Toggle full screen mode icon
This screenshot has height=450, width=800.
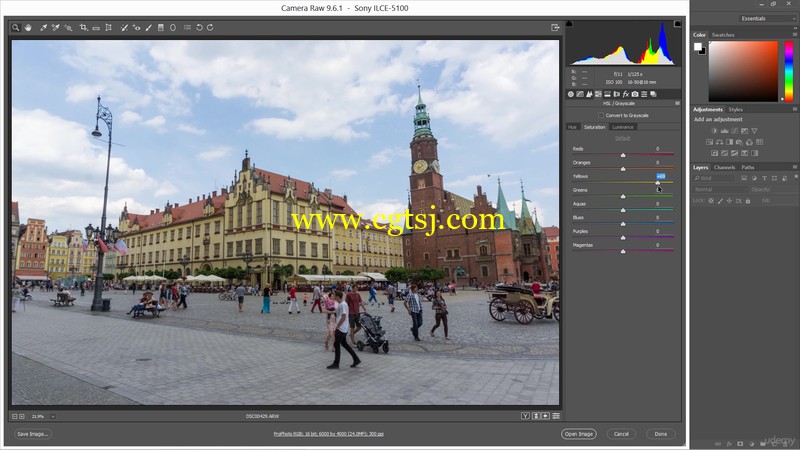(x=555, y=28)
